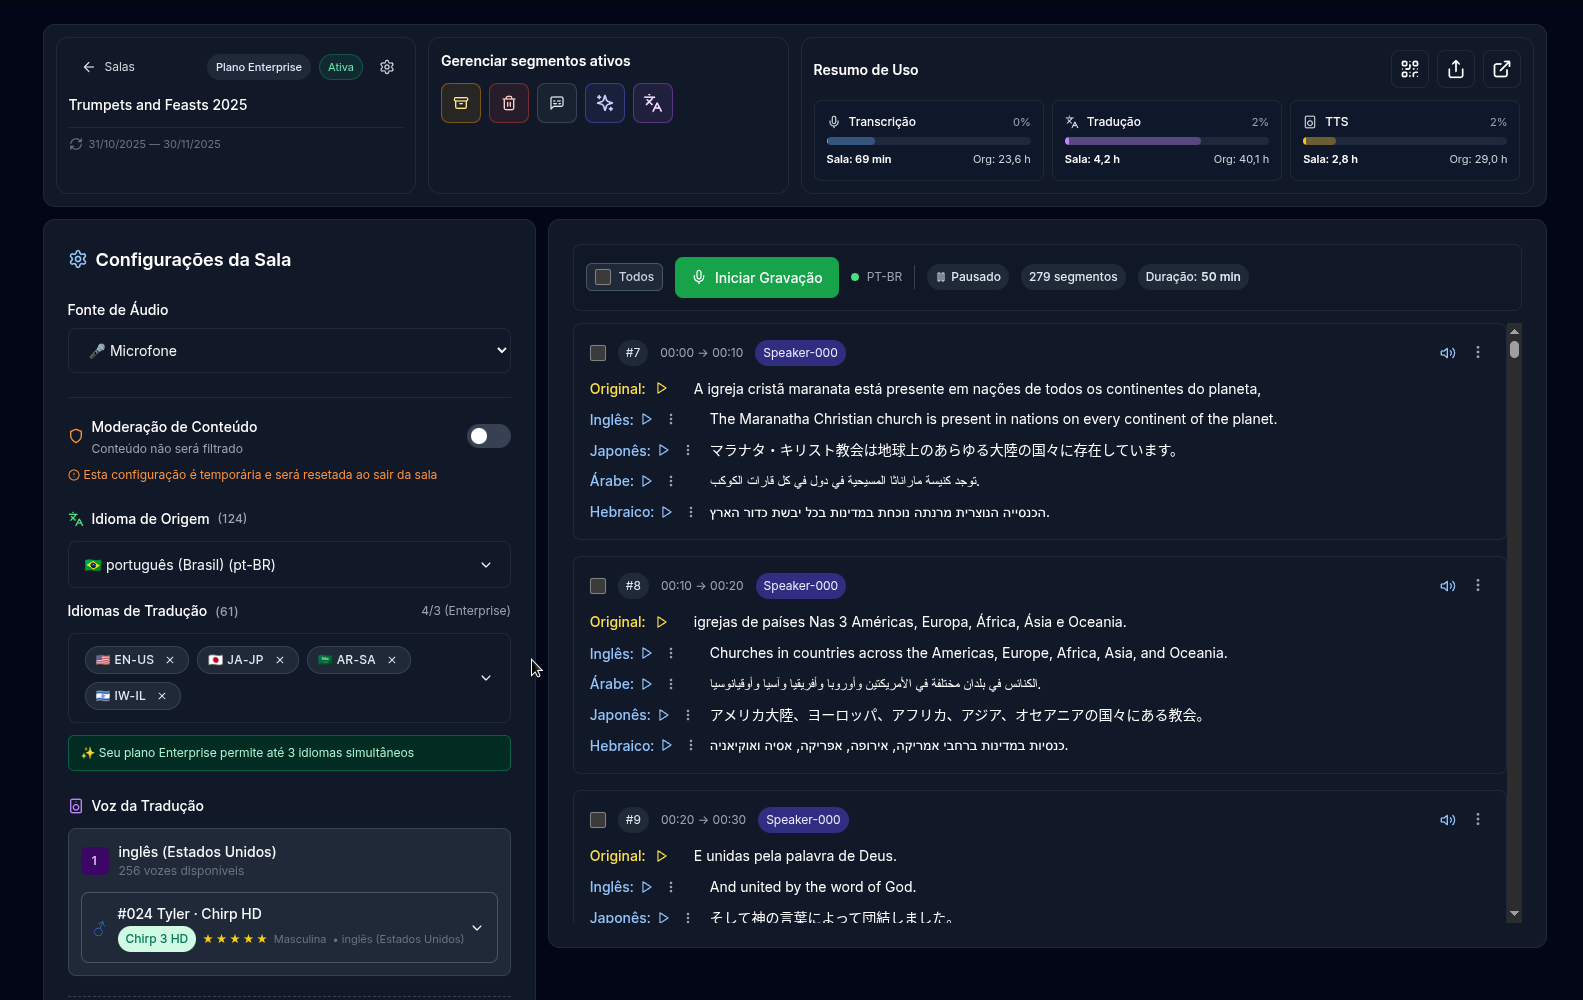Click the sparkles AI segment icon
The width and height of the screenshot is (1583, 1000).
pos(605,103)
